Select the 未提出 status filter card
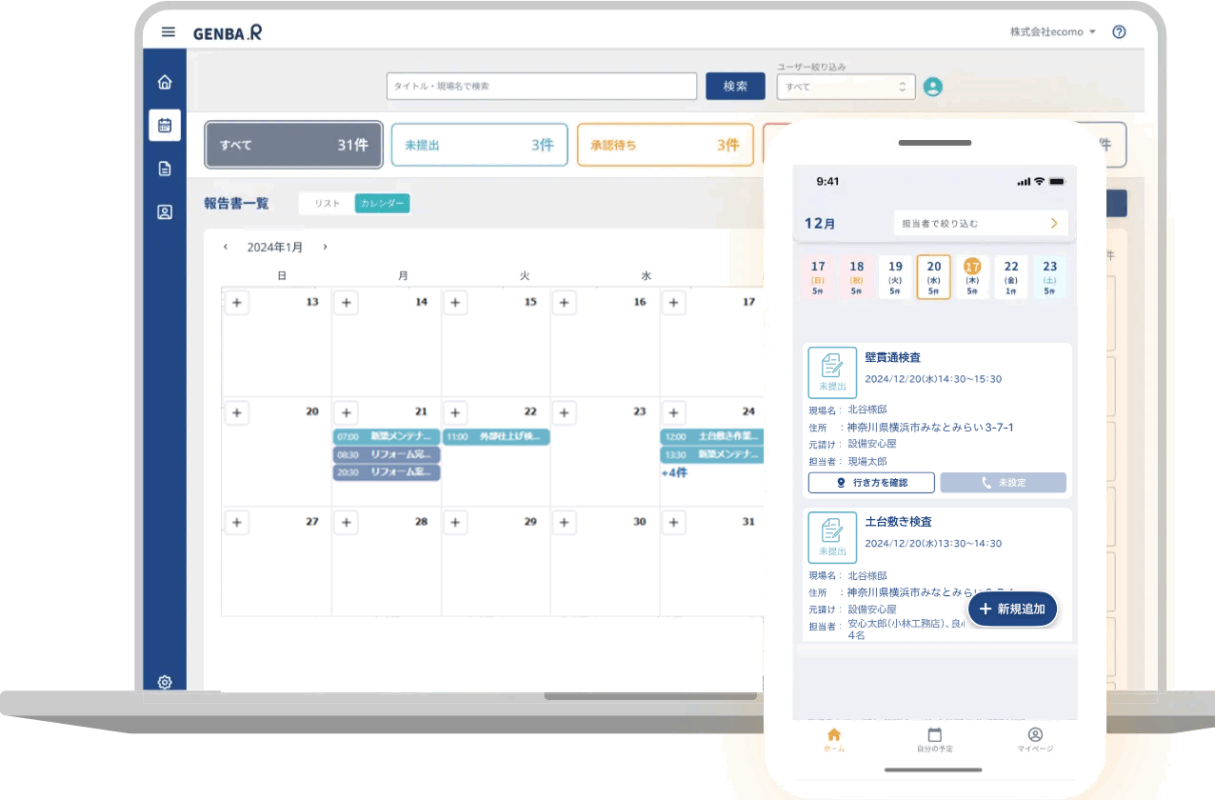This screenshot has width=1215, height=800. tap(479, 145)
